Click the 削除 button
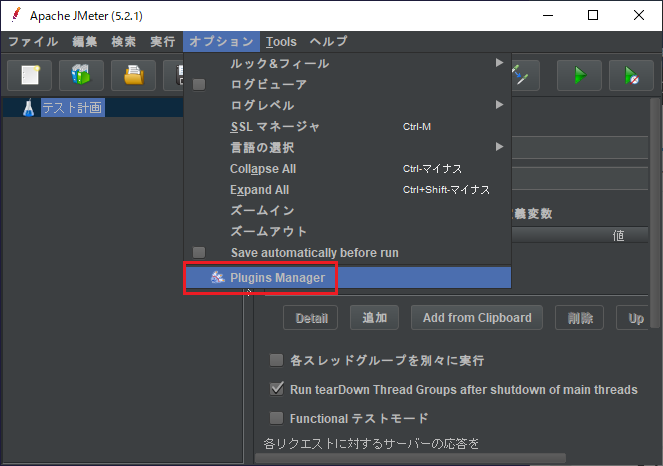663x466 pixels. tap(580, 318)
